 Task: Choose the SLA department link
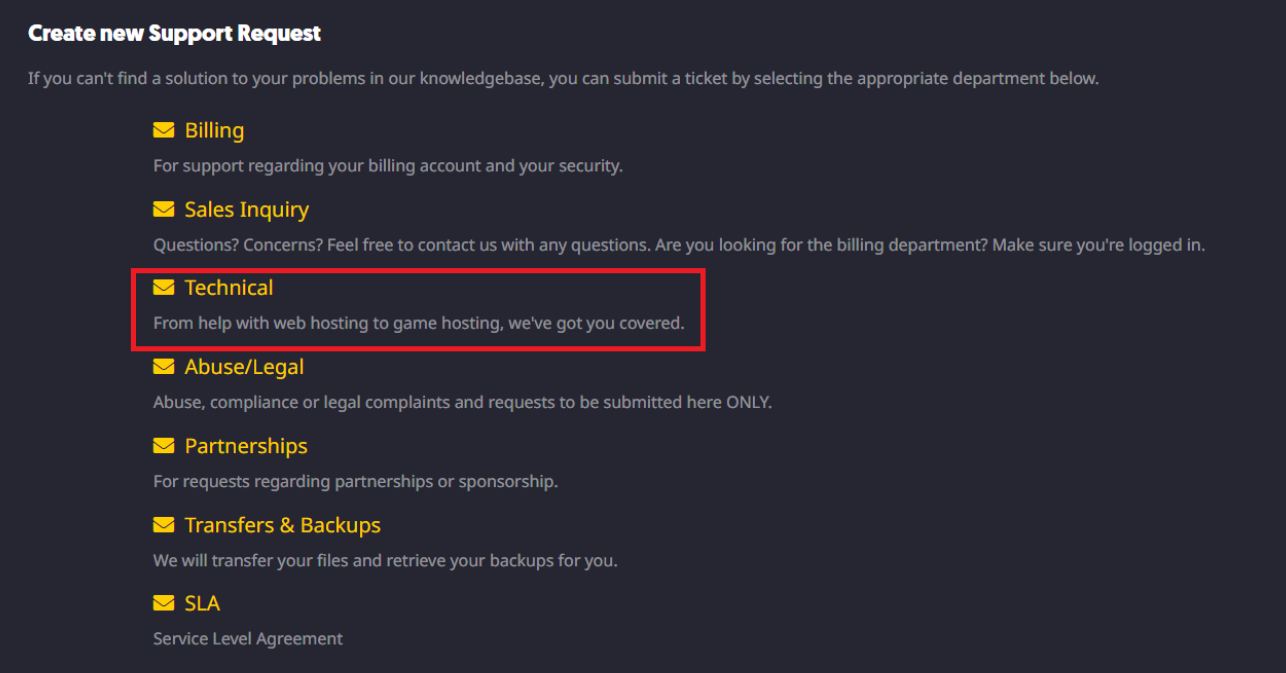202,603
